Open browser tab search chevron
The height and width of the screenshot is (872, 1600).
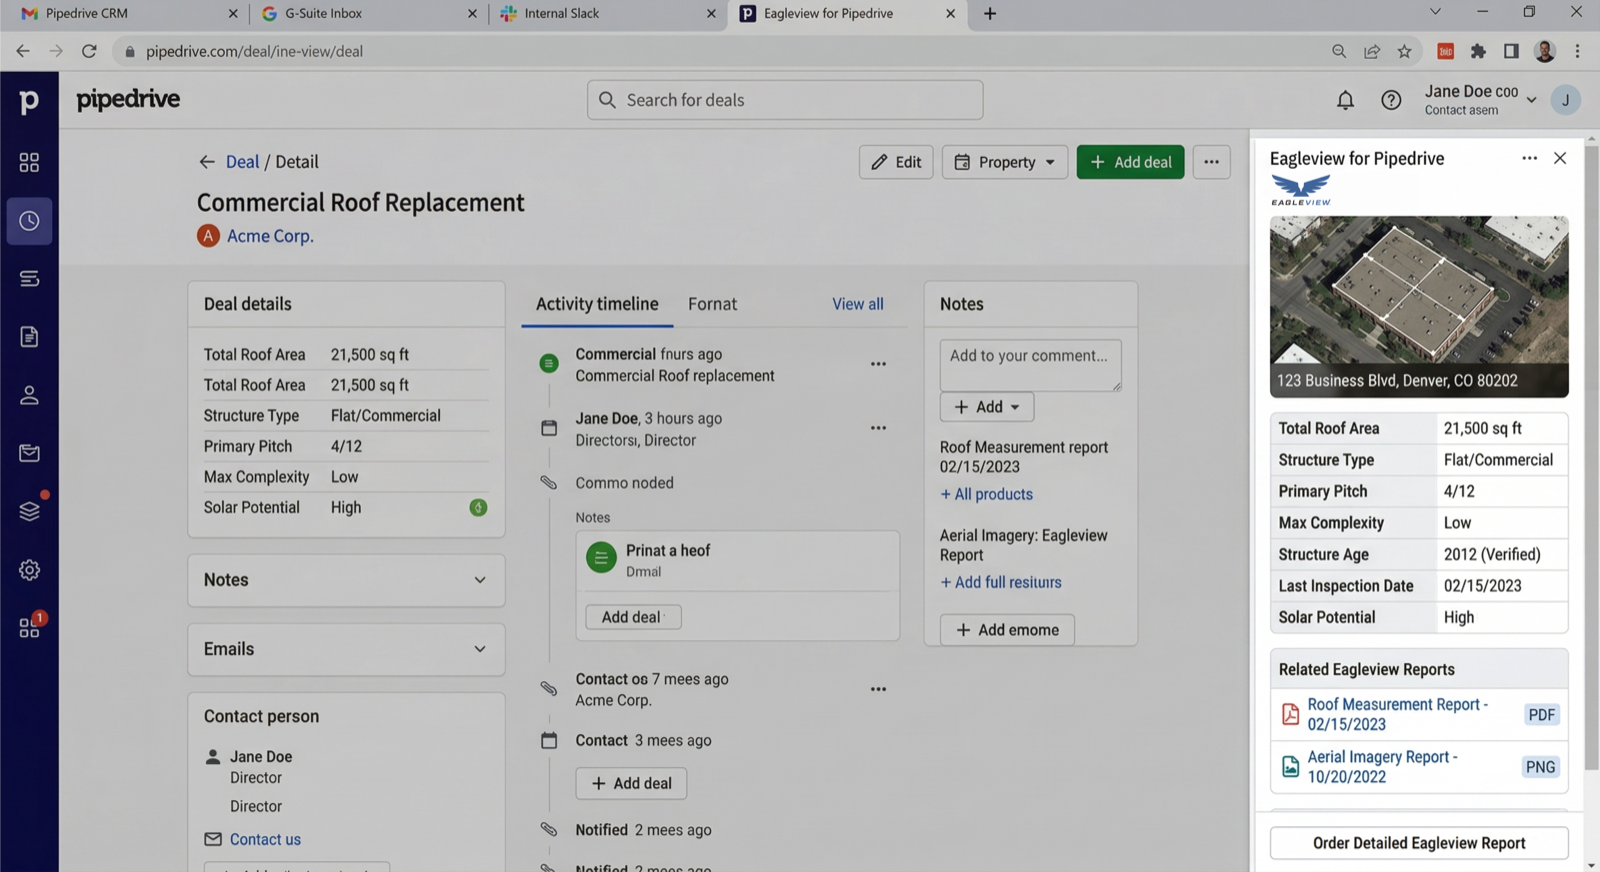1435,13
